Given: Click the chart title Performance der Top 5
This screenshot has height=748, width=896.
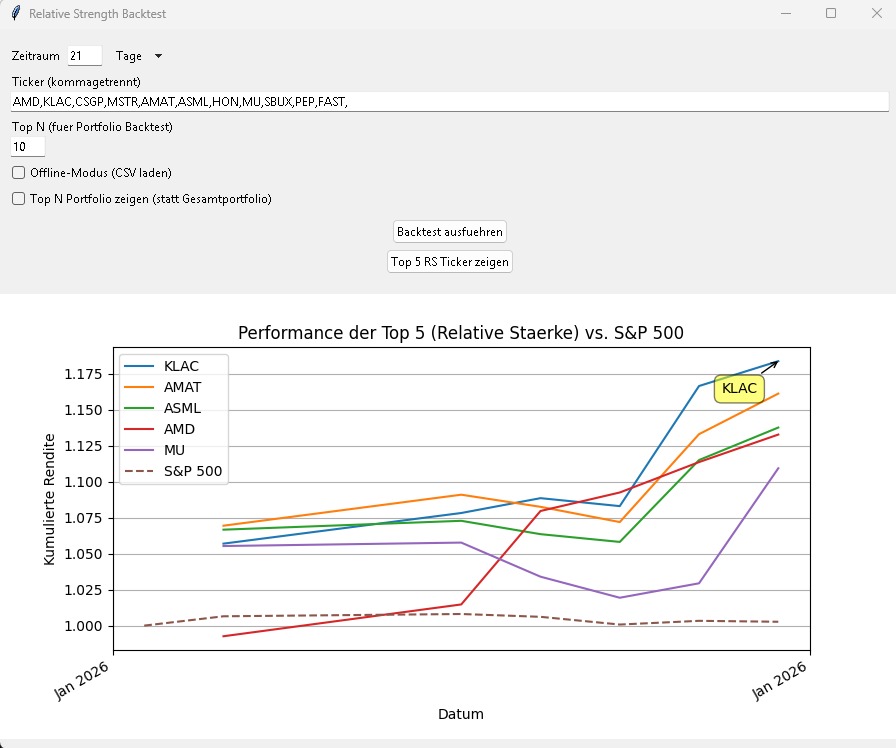Looking at the screenshot, I should pyautogui.click(x=461, y=333).
